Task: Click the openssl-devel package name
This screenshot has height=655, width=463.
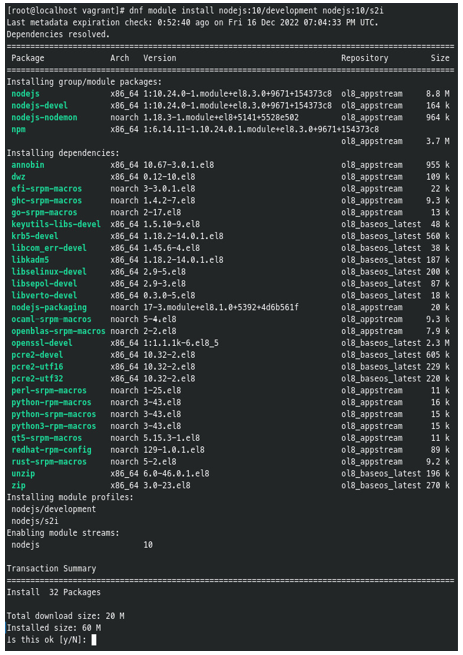Action: (42, 343)
